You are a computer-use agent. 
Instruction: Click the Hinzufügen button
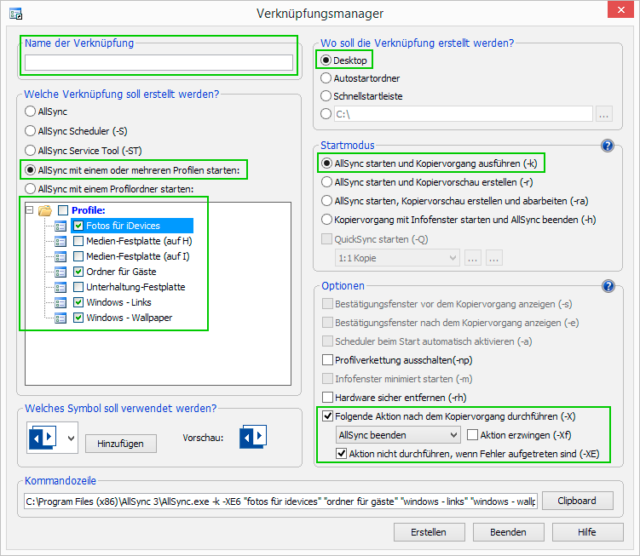coord(120,444)
